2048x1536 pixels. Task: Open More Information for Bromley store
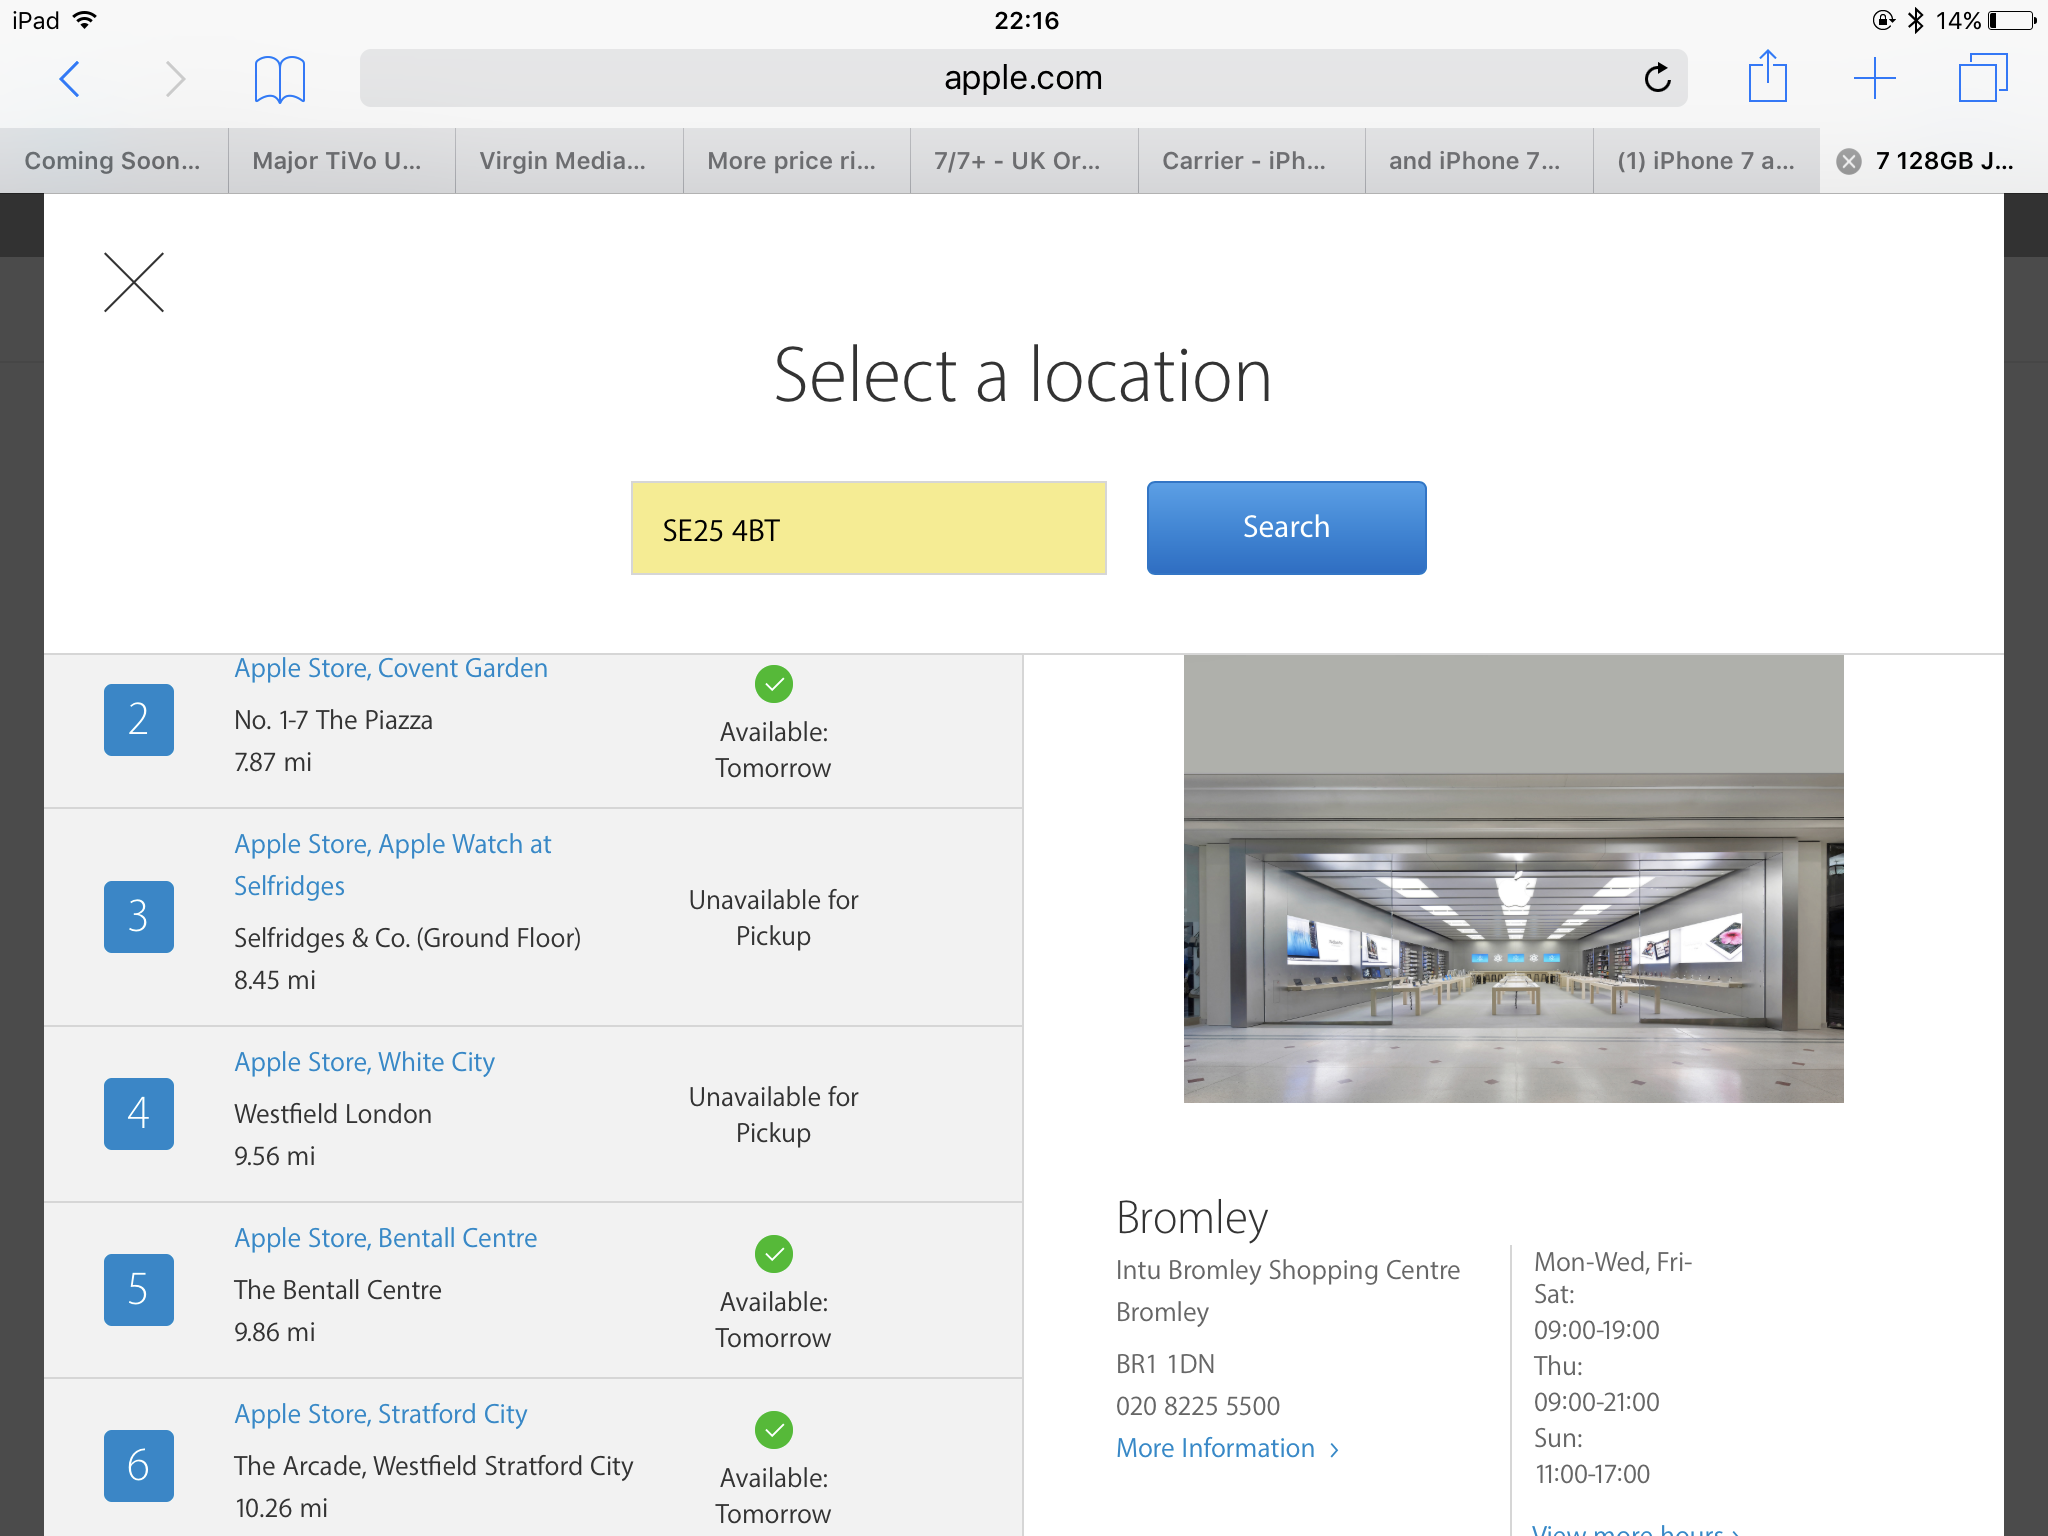tap(1227, 1448)
